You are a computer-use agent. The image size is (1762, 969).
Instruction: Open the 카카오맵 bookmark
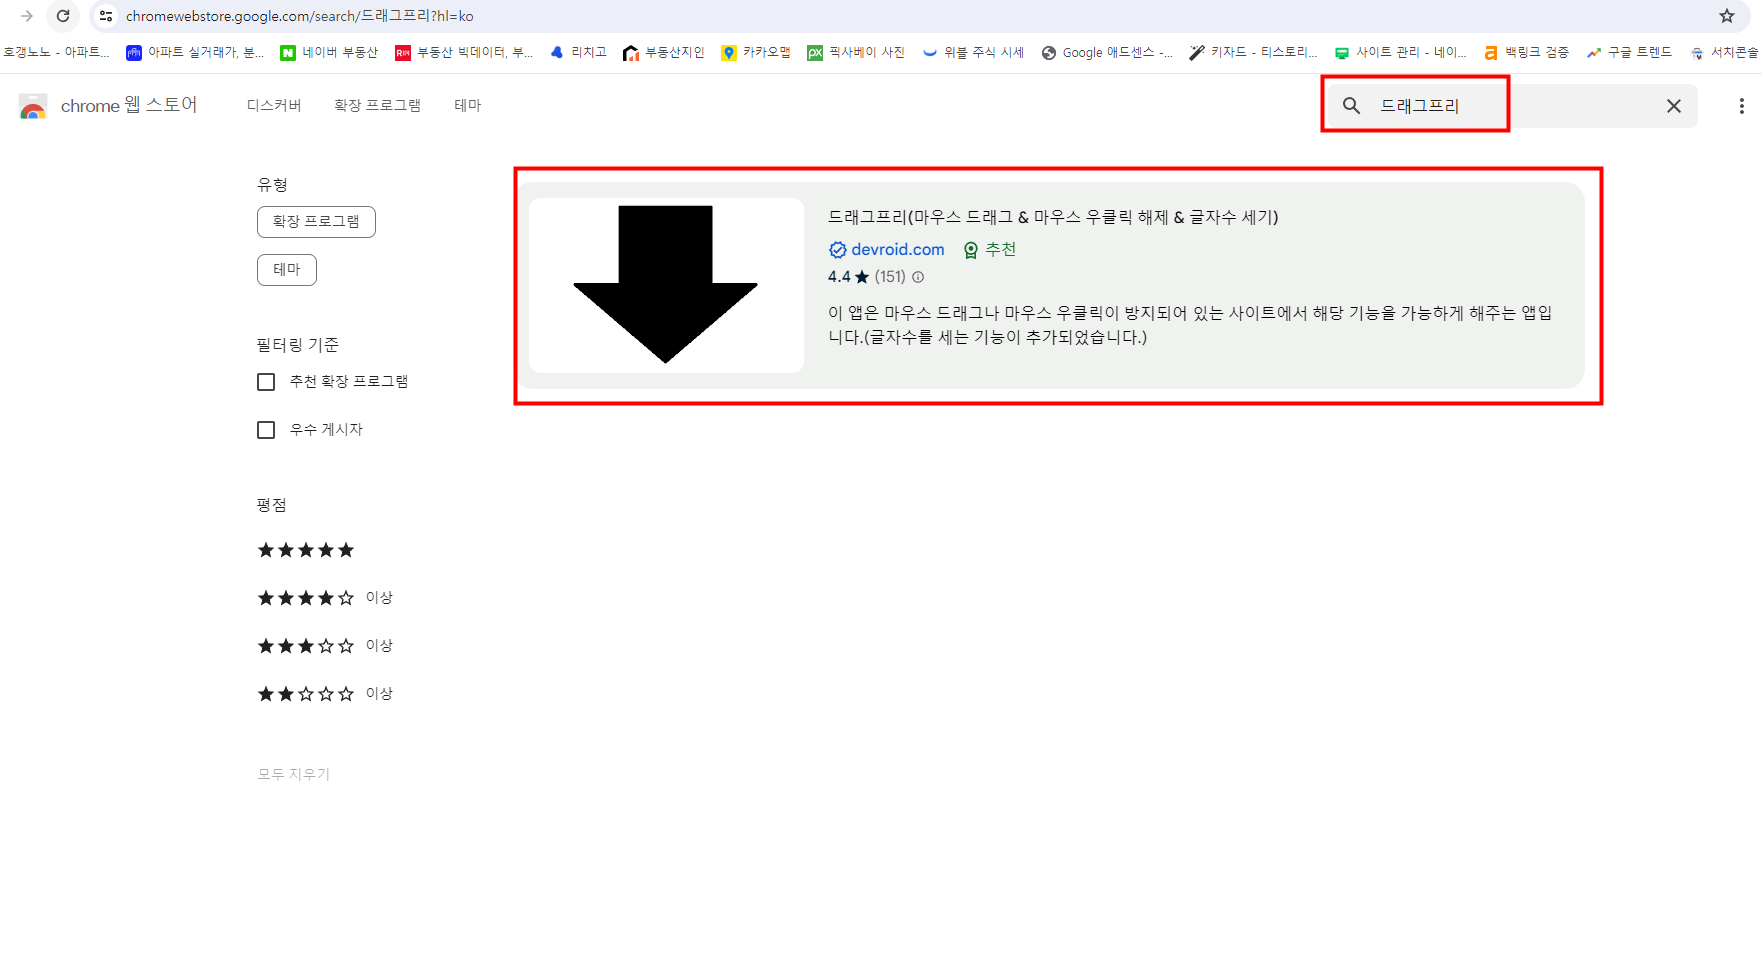pyautogui.click(x=756, y=52)
